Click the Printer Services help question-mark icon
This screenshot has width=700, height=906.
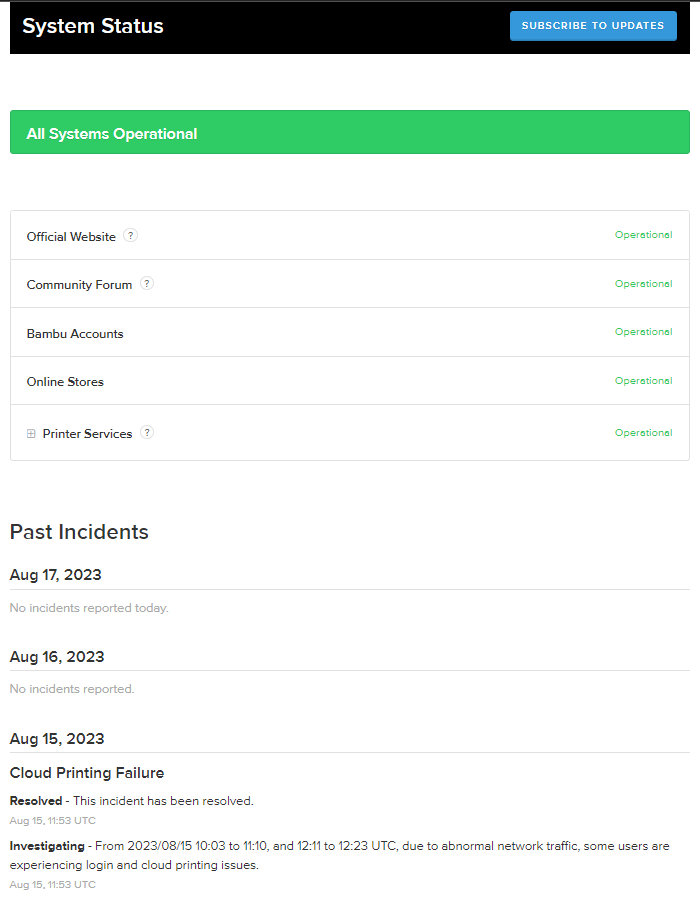click(147, 433)
